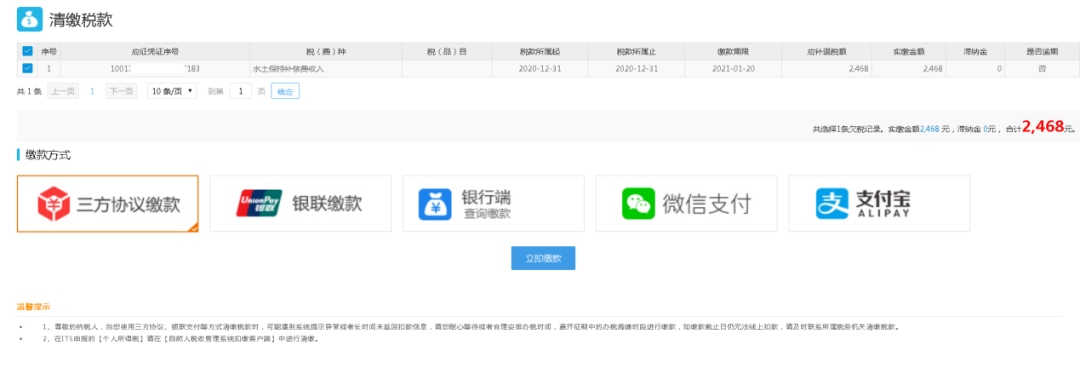Screen dimensions: 1080x374
Task: Choose the UnionPay 银联缴款 option
Action: coord(300,204)
